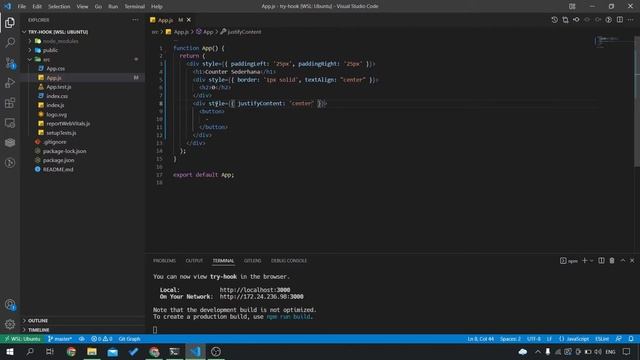Image resolution: width=640 pixels, height=360 pixels.
Task: Click the ESLint status bar item
Action: tap(602, 339)
